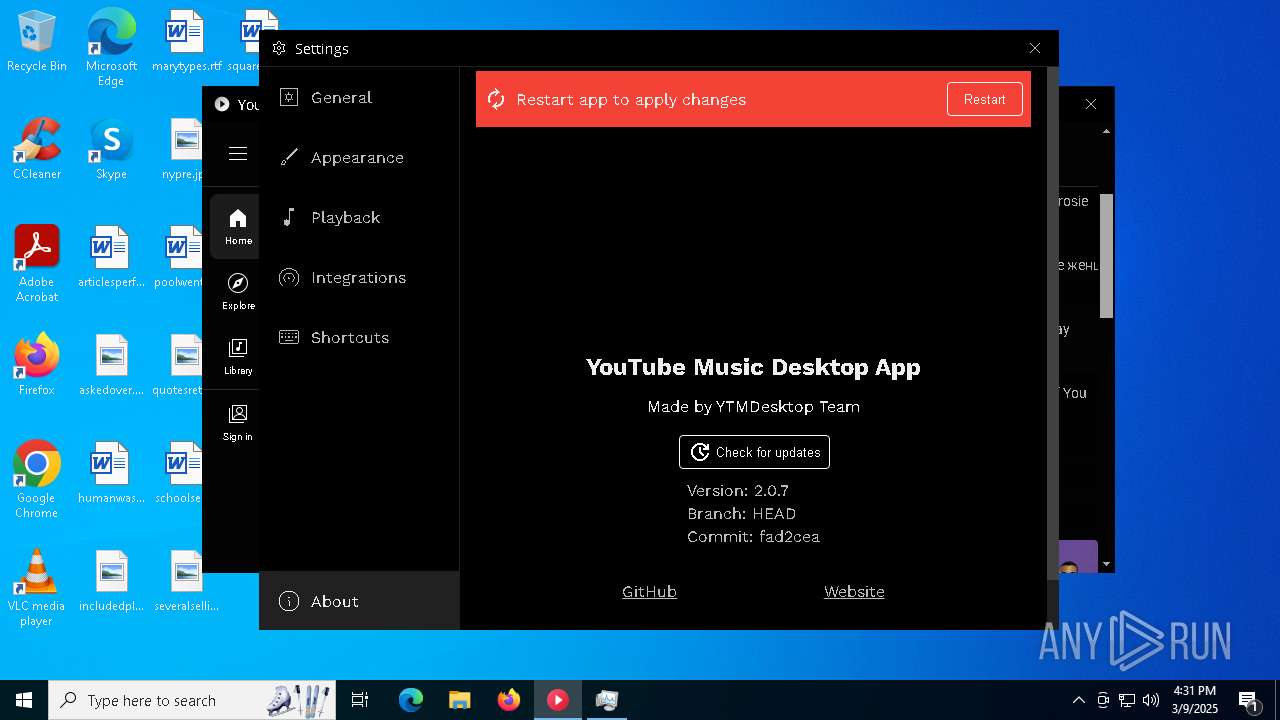The width and height of the screenshot is (1280, 720).
Task: Click the Settings window vertical scrollbar
Action: click(x=1052, y=323)
